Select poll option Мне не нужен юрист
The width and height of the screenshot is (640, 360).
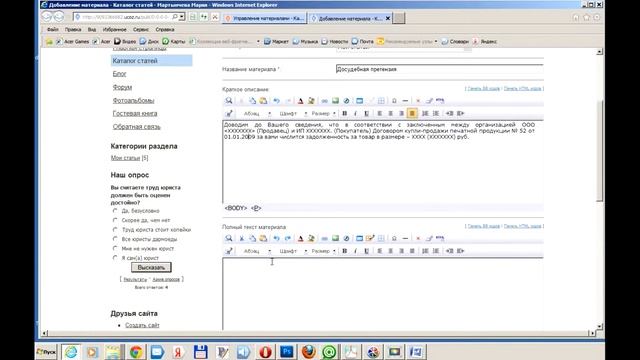115,248
